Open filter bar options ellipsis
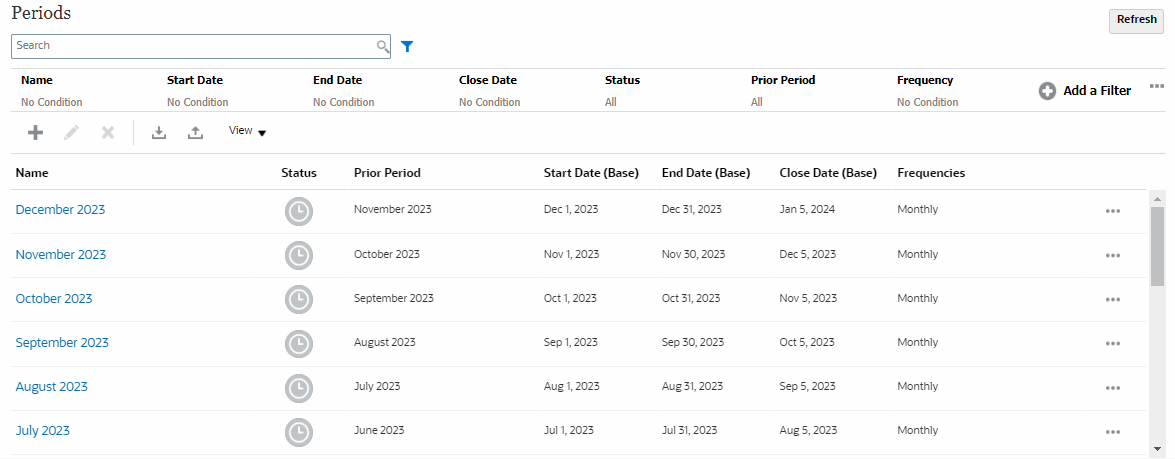This screenshot has width=1175, height=459. 1156,86
